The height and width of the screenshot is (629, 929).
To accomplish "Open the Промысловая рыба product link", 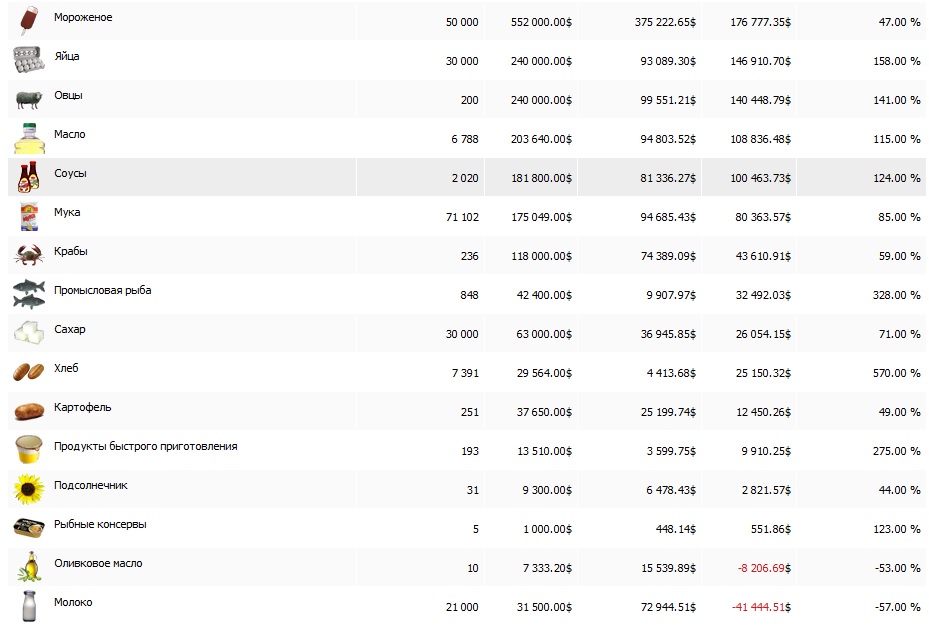I will click(x=102, y=291).
